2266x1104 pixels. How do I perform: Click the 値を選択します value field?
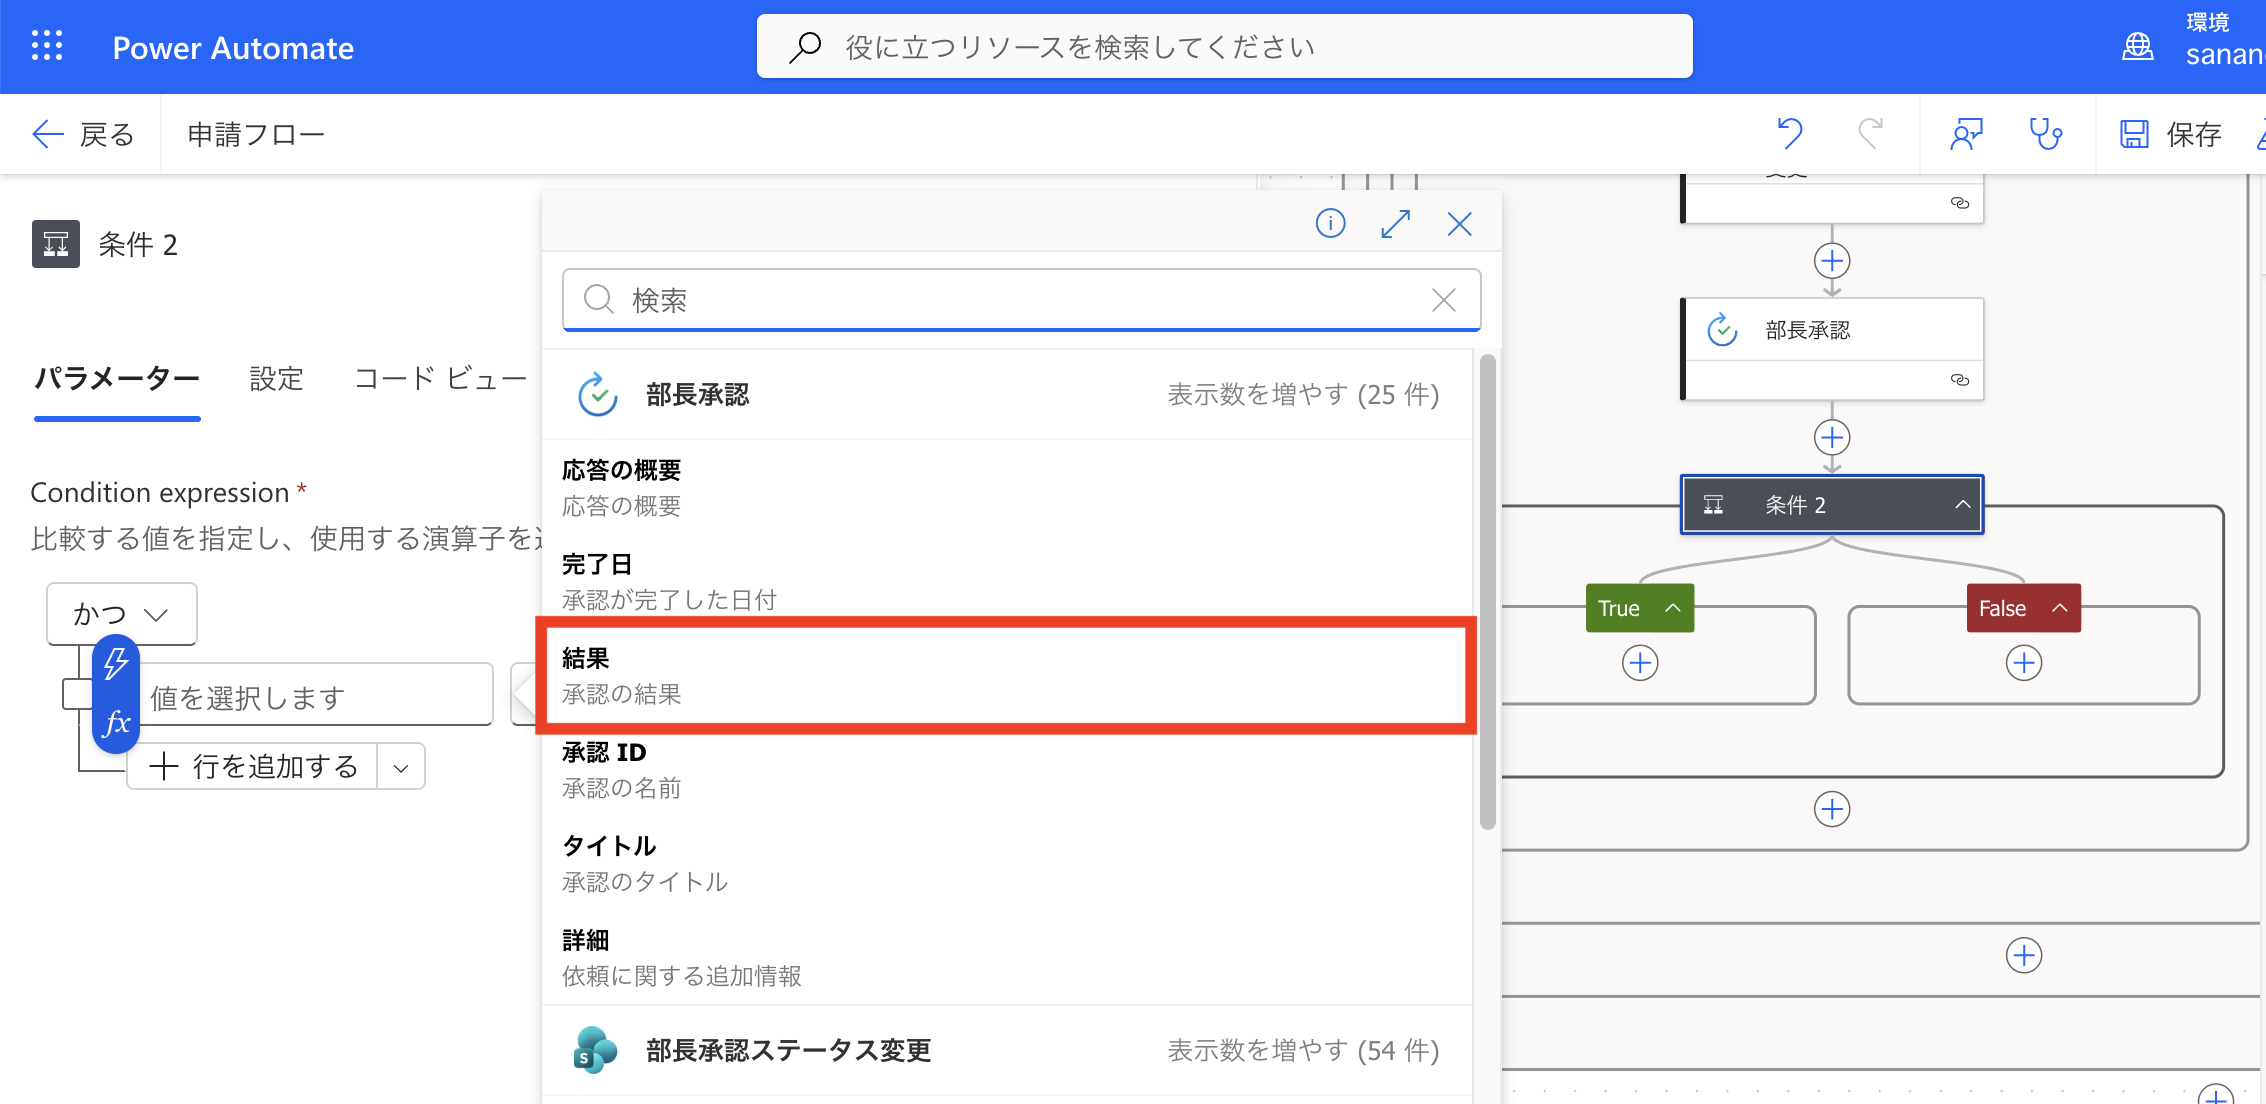315,696
